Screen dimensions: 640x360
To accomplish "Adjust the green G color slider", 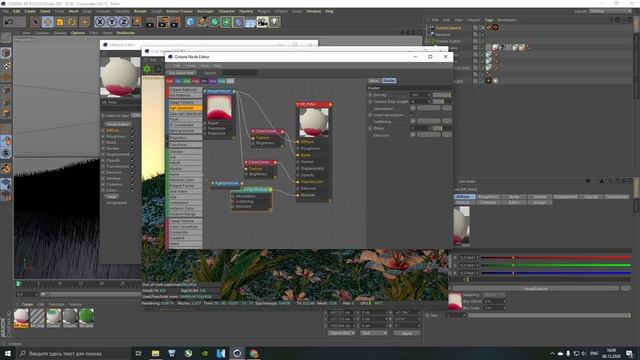I will [x=556, y=265].
